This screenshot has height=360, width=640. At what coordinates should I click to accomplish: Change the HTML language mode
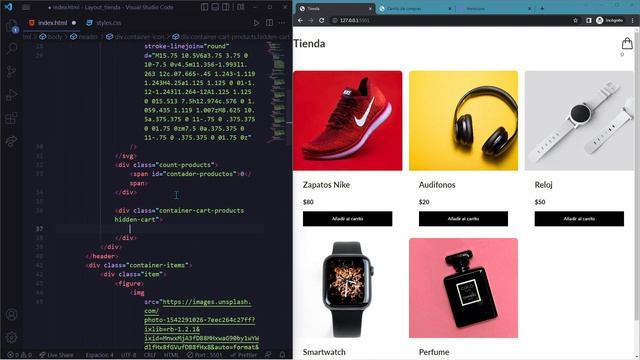point(171,355)
